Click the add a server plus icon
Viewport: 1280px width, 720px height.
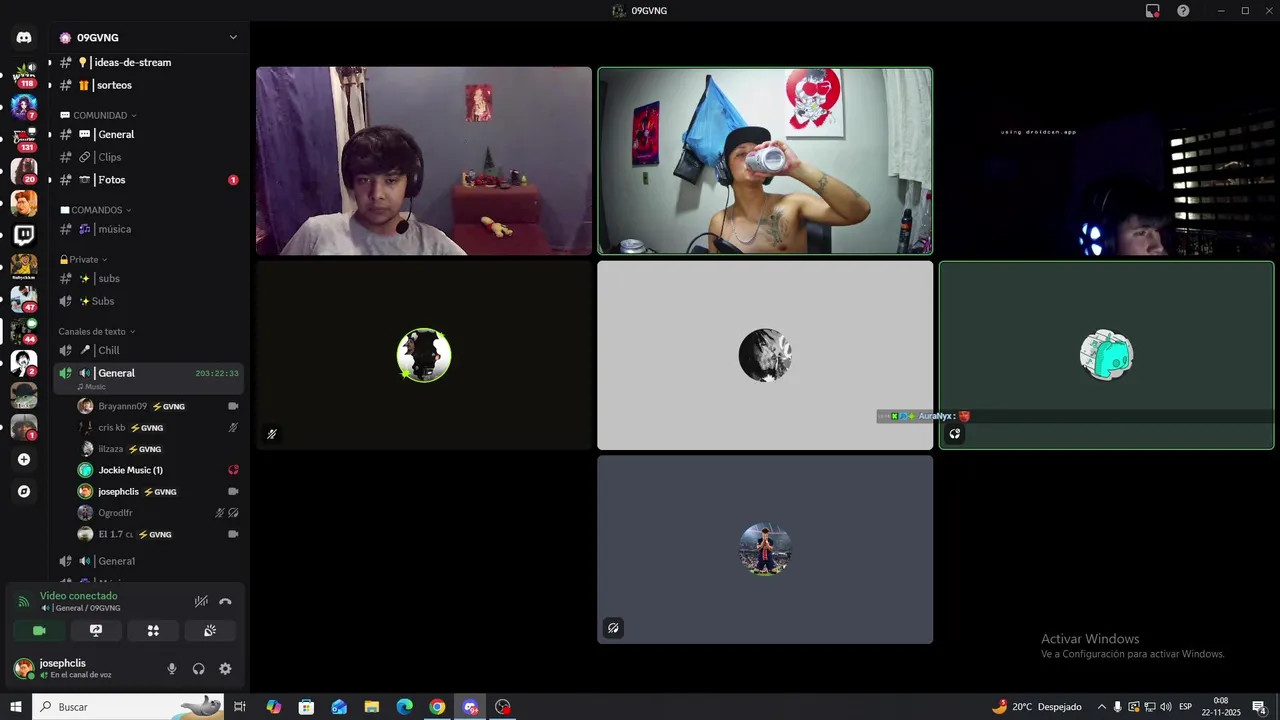(24, 459)
